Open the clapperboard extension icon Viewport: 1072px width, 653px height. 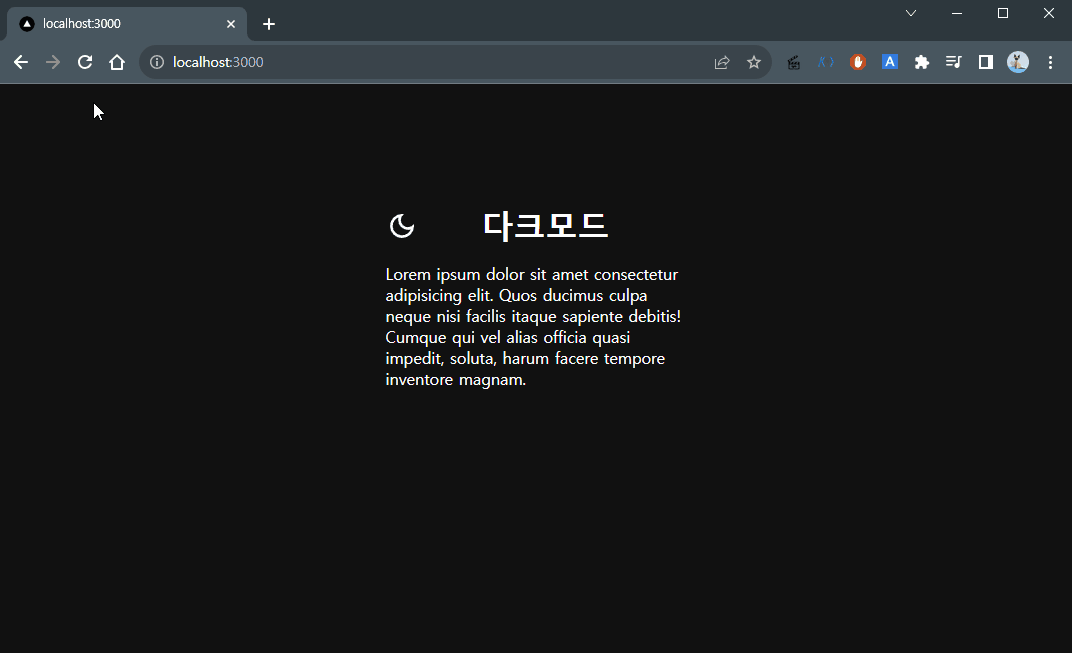[x=794, y=62]
